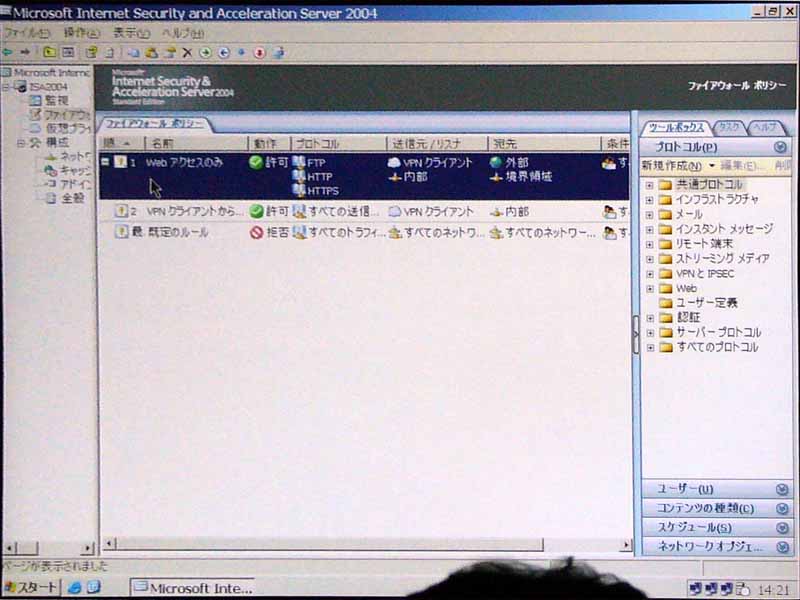Click the green circle arrow toolbar icon
This screenshot has width=800, height=600.
point(205,53)
